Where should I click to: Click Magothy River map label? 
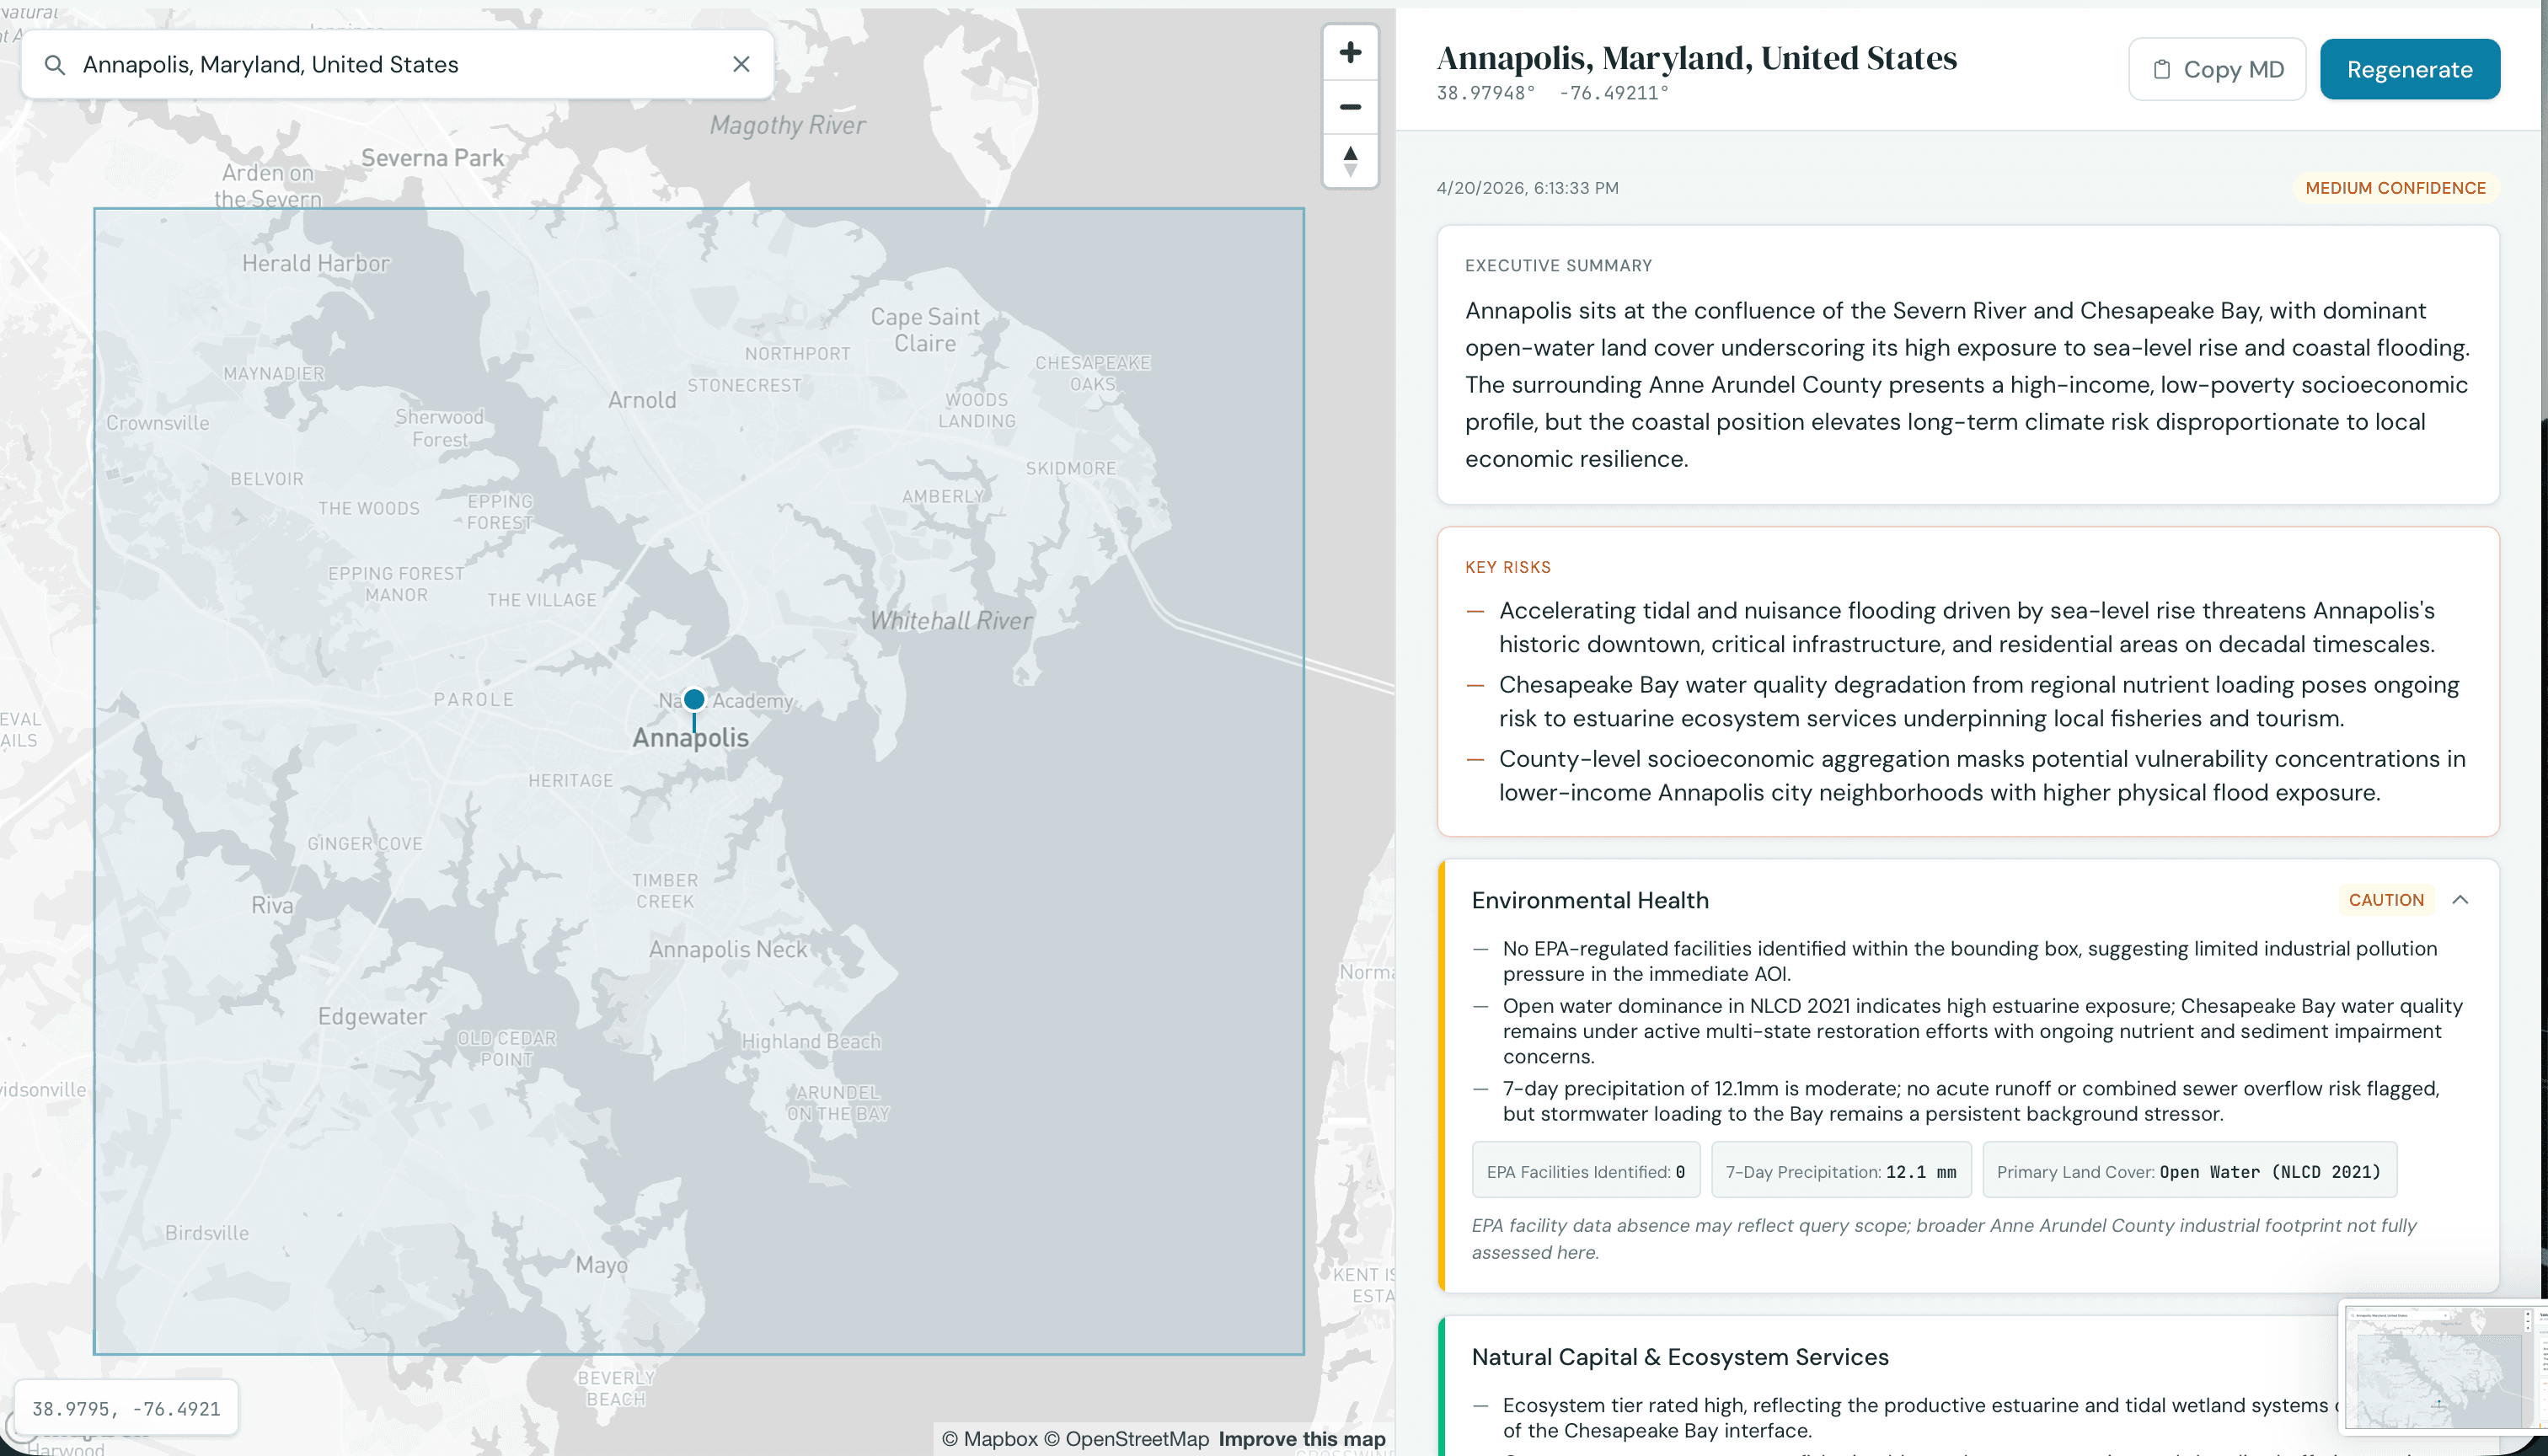788,125
